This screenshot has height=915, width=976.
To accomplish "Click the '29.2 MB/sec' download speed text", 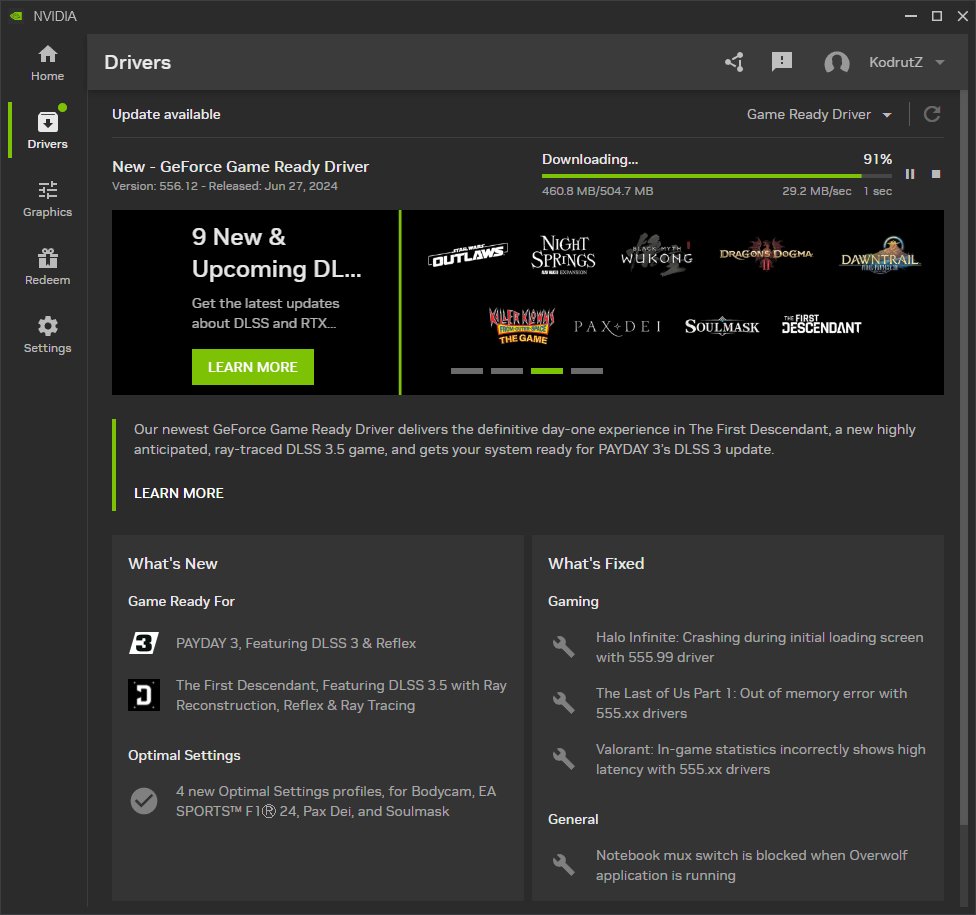I will 817,191.
